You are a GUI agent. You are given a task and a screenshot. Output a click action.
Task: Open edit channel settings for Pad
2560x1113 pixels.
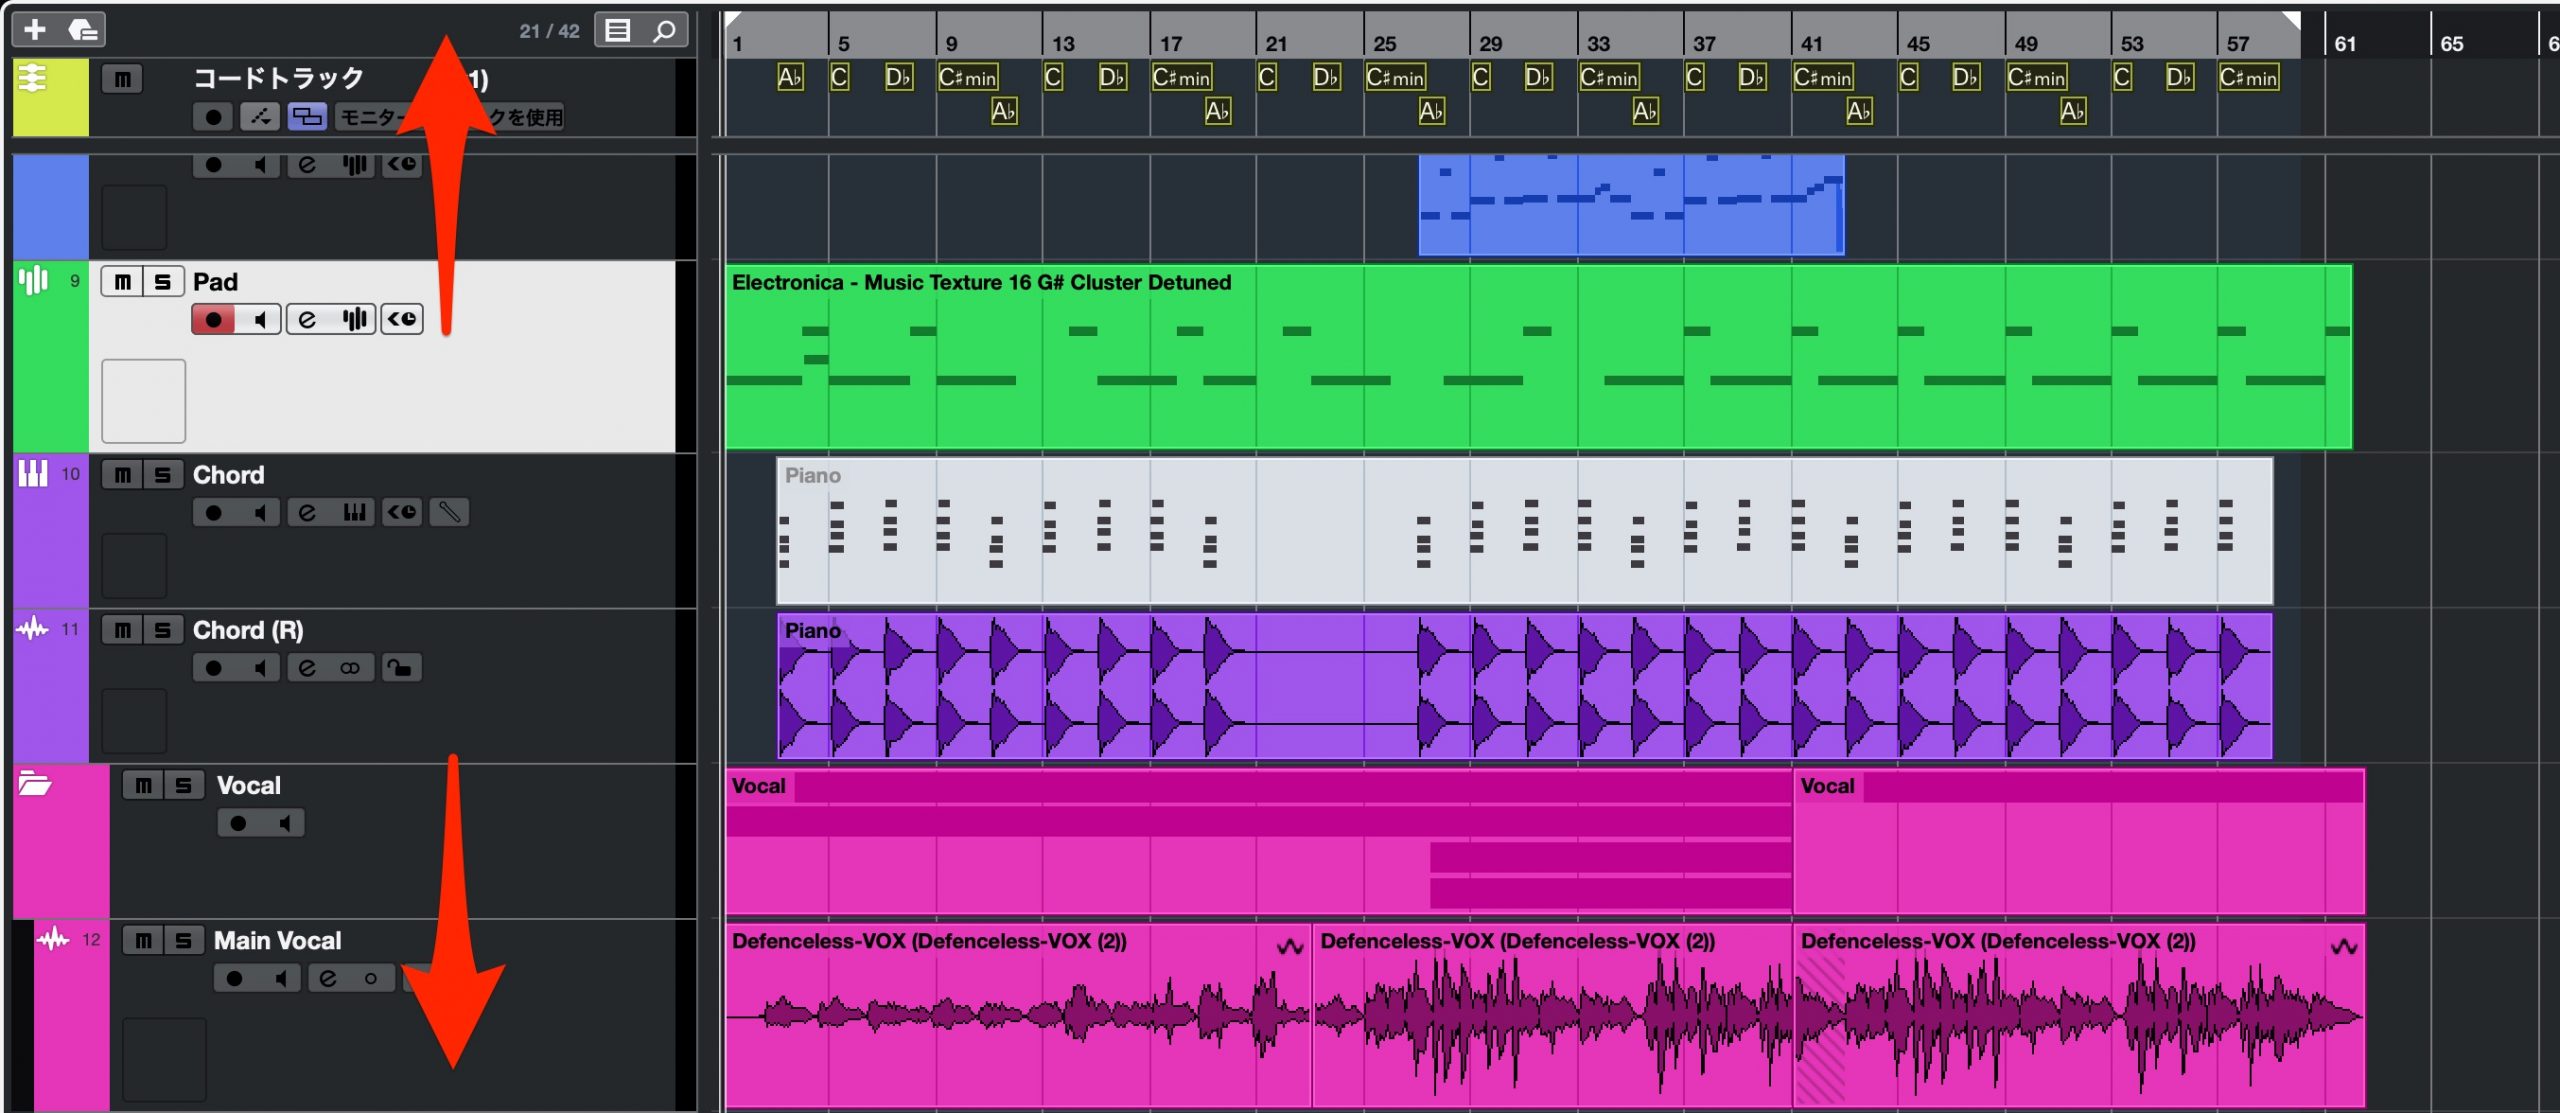[307, 320]
